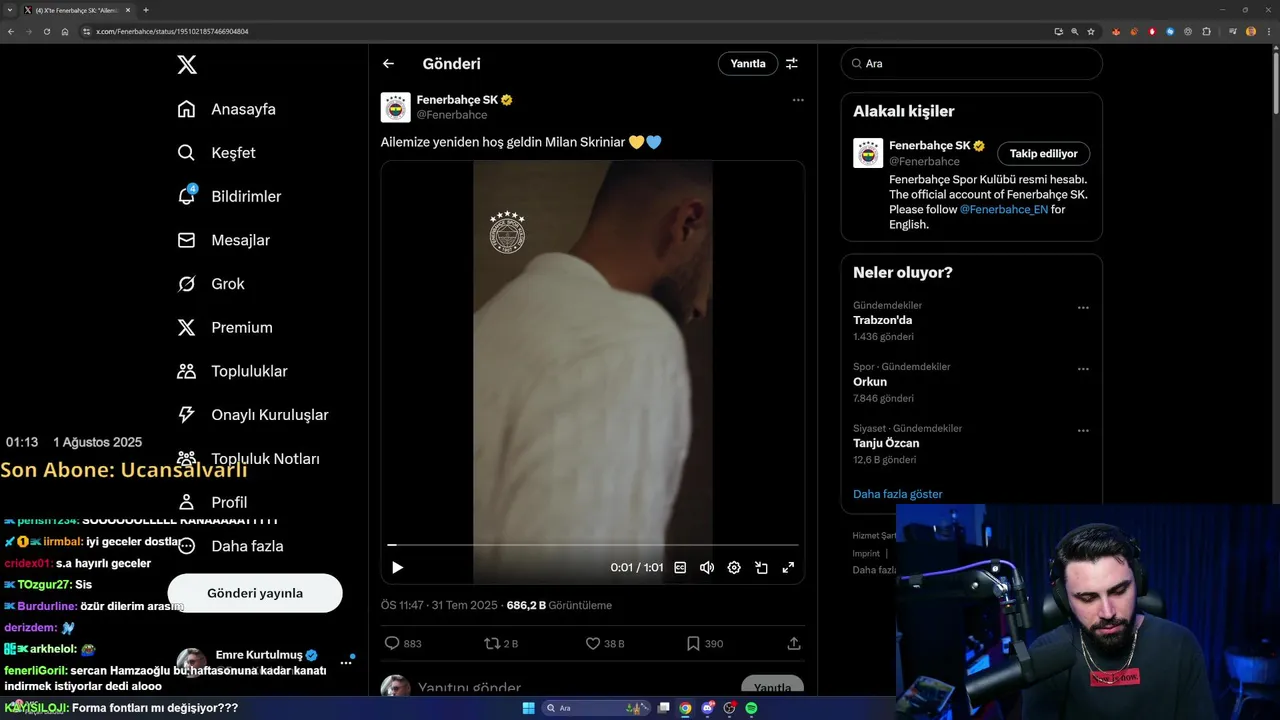The width and height of the screenshot is (1280, 720).
Task: Open the Windows Start menu
Action: point(528,708)
